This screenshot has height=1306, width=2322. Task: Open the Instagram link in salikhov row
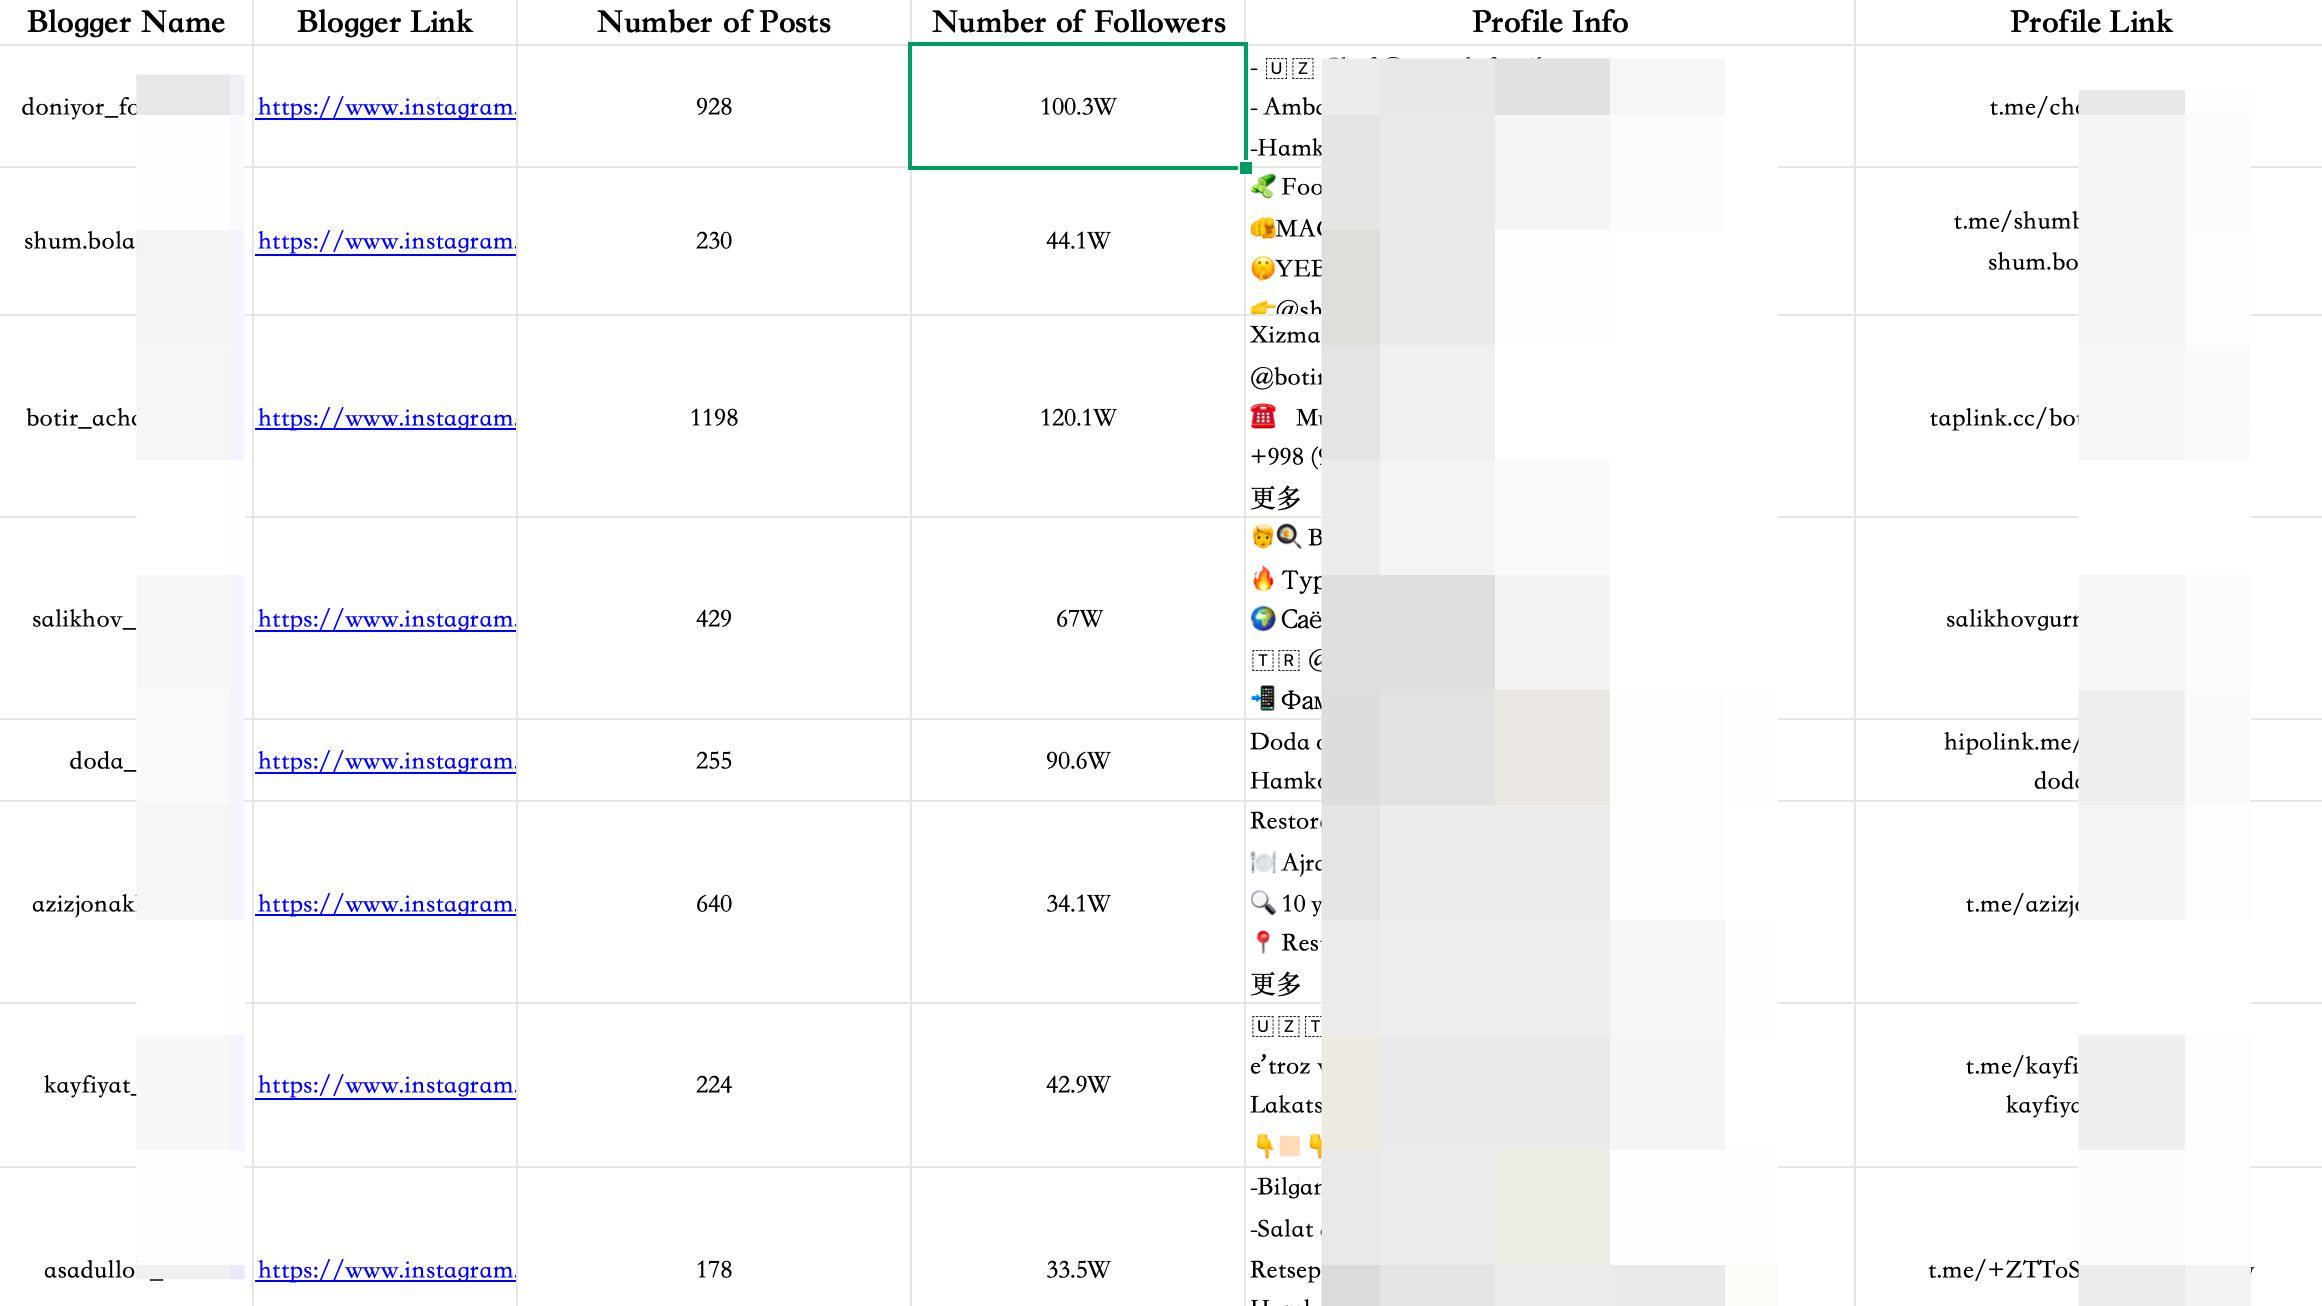386,619
